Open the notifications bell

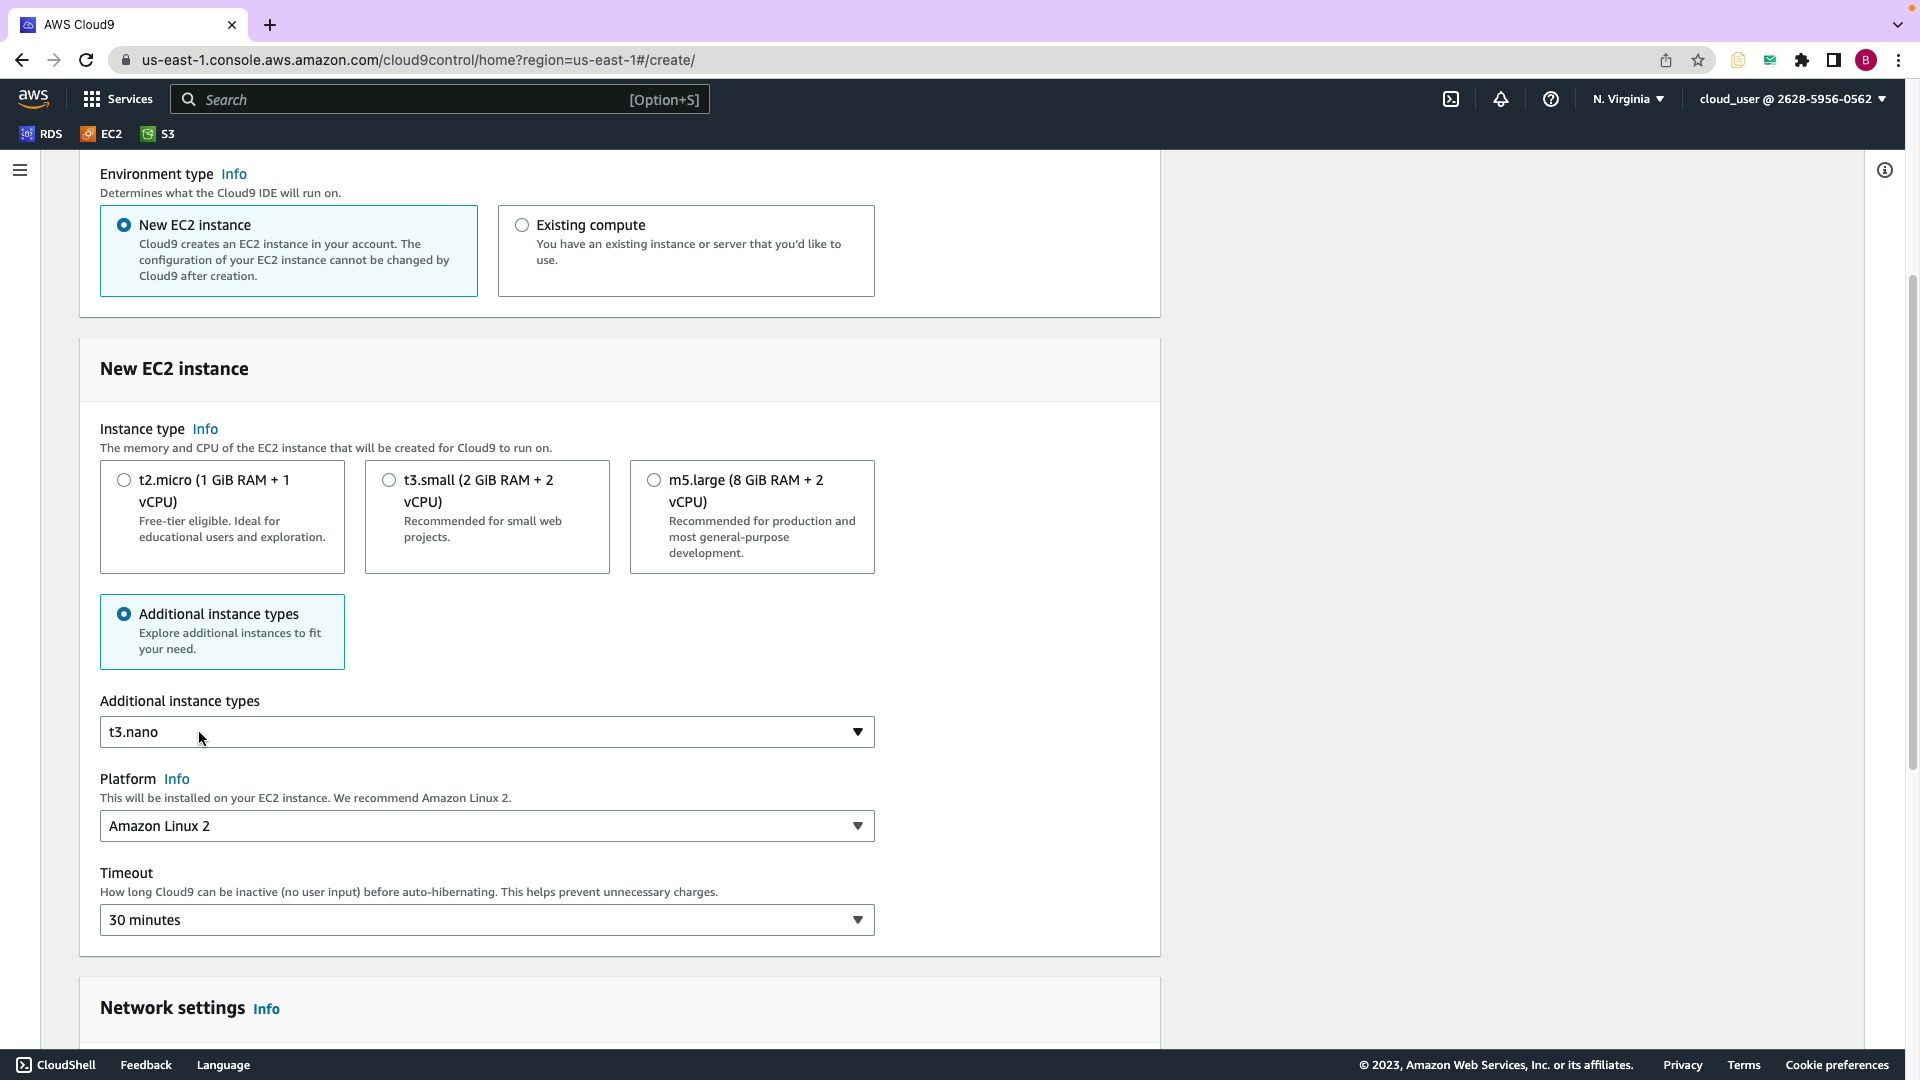click(1501, 99)
